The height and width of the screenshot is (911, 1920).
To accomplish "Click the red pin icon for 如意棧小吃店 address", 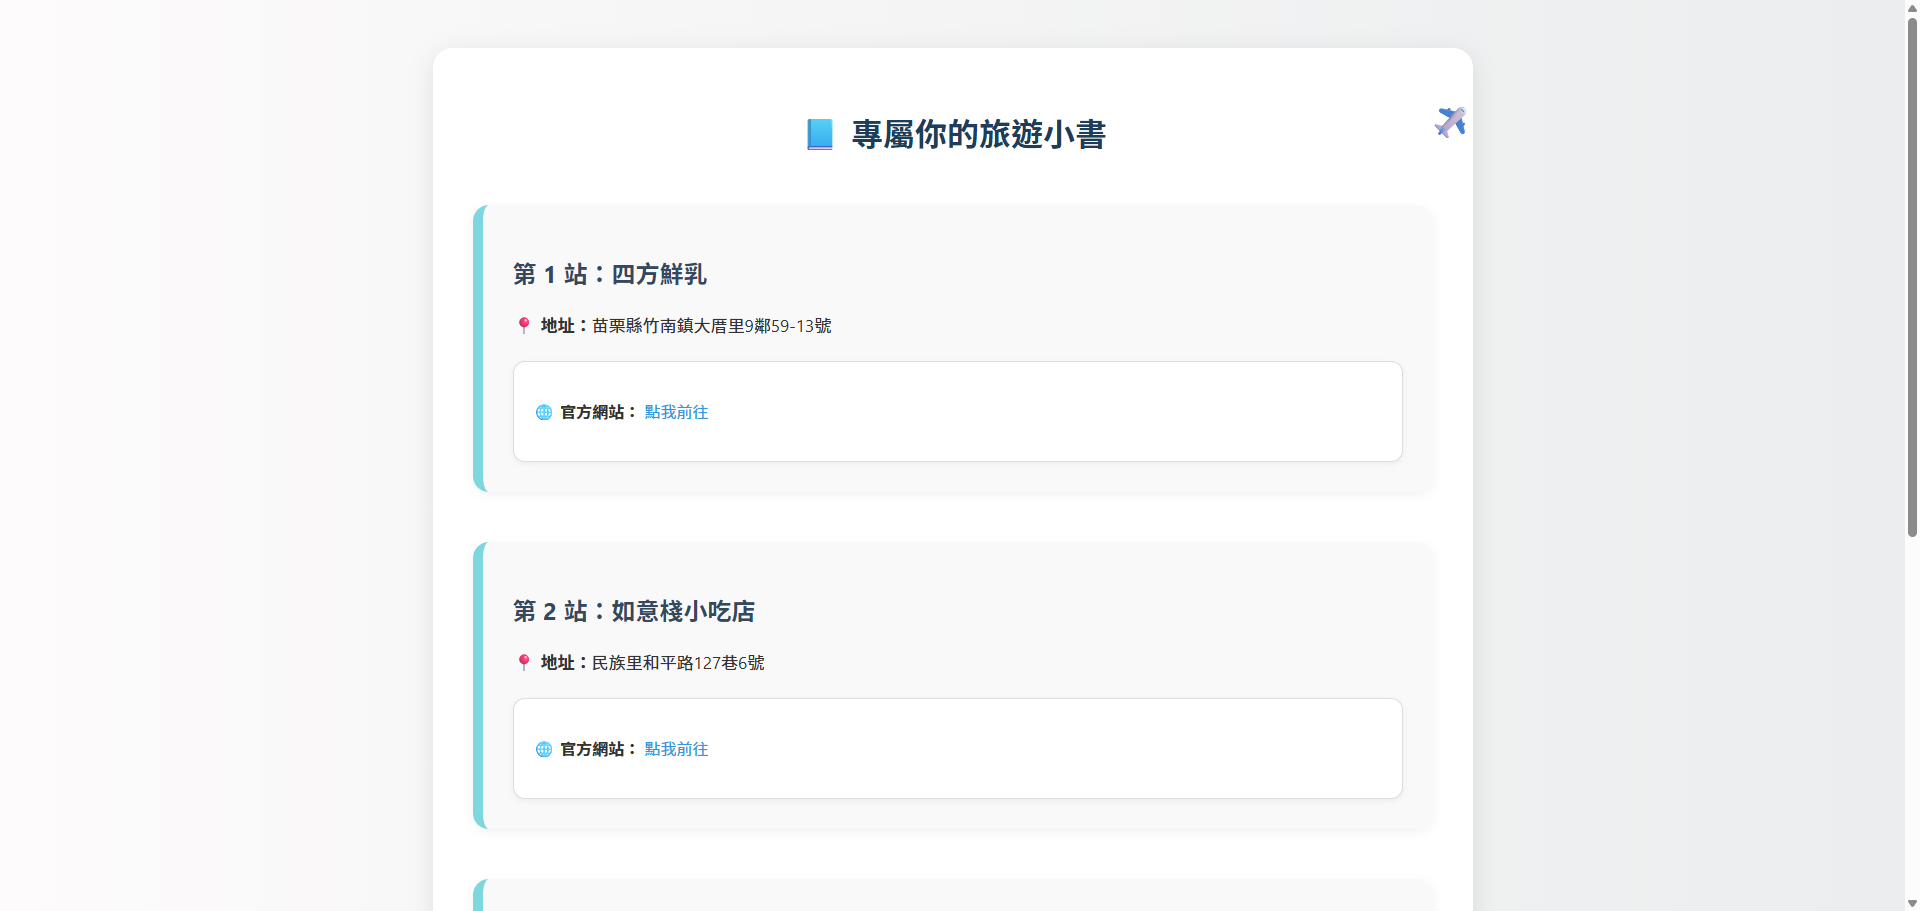I will click(x=523, y=663).
